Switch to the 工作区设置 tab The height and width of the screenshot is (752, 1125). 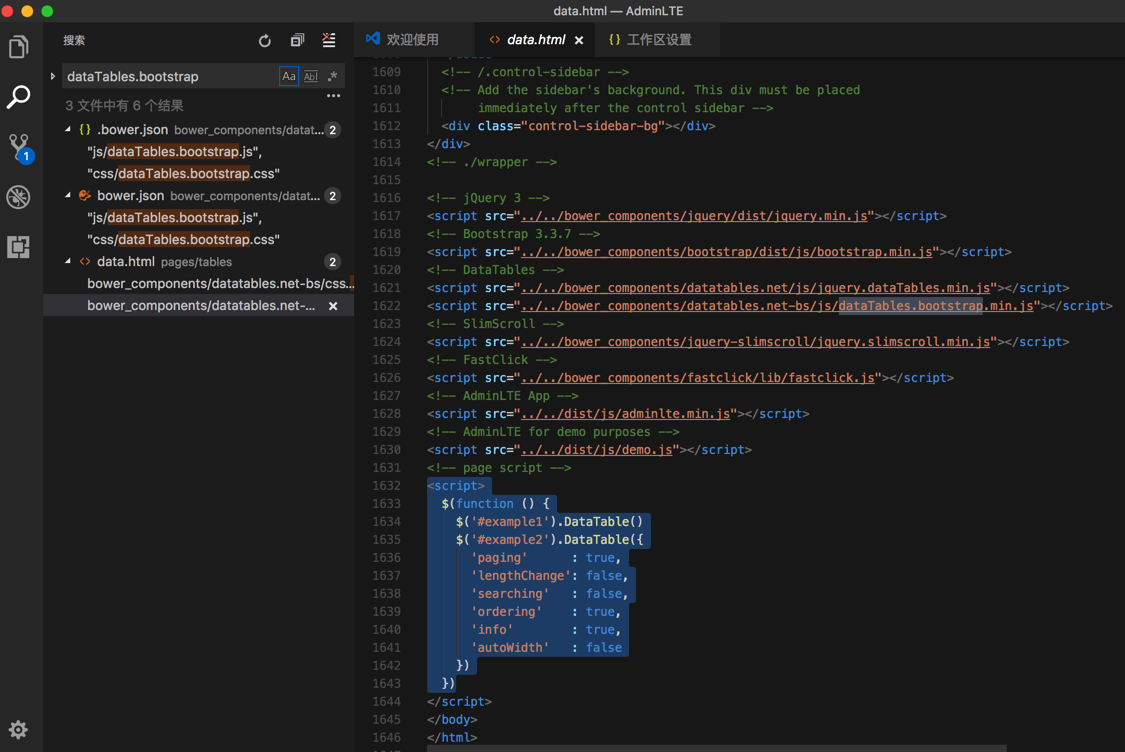650,40
